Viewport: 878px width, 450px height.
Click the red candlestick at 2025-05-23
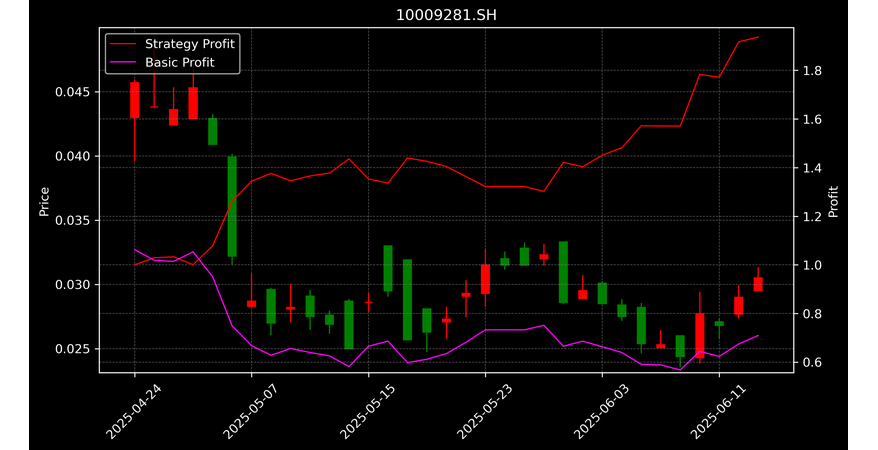[x=485, y=279]
